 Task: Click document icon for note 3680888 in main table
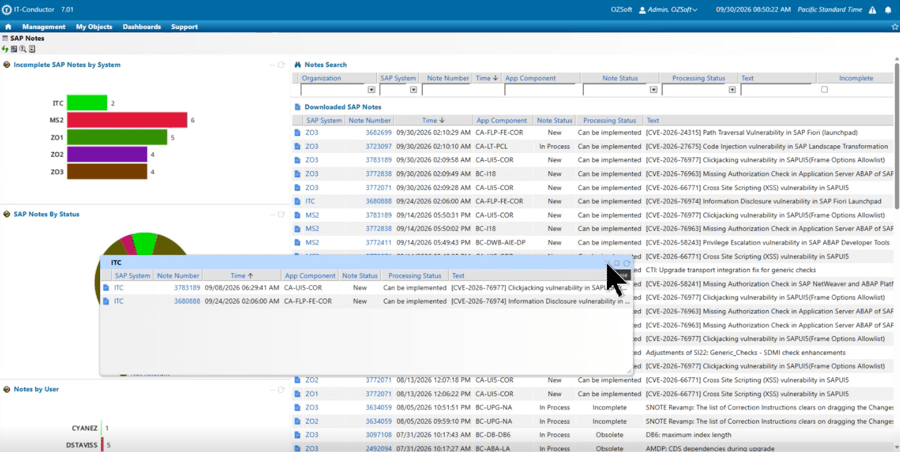click(297, 202)
